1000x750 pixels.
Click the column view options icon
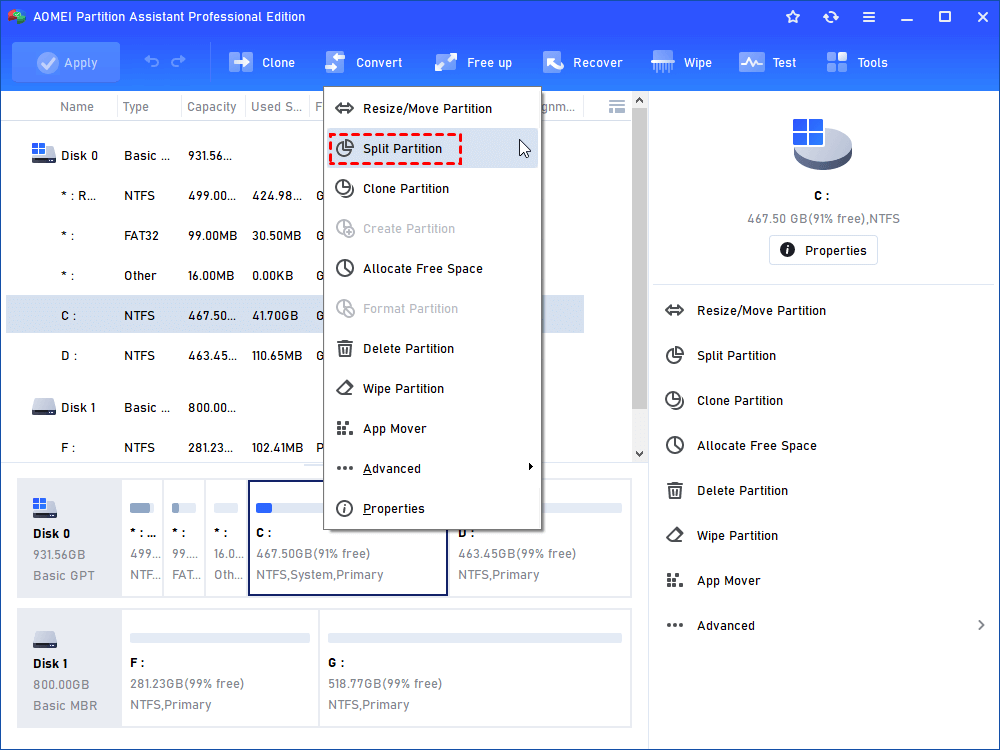[x=617, y=107]
